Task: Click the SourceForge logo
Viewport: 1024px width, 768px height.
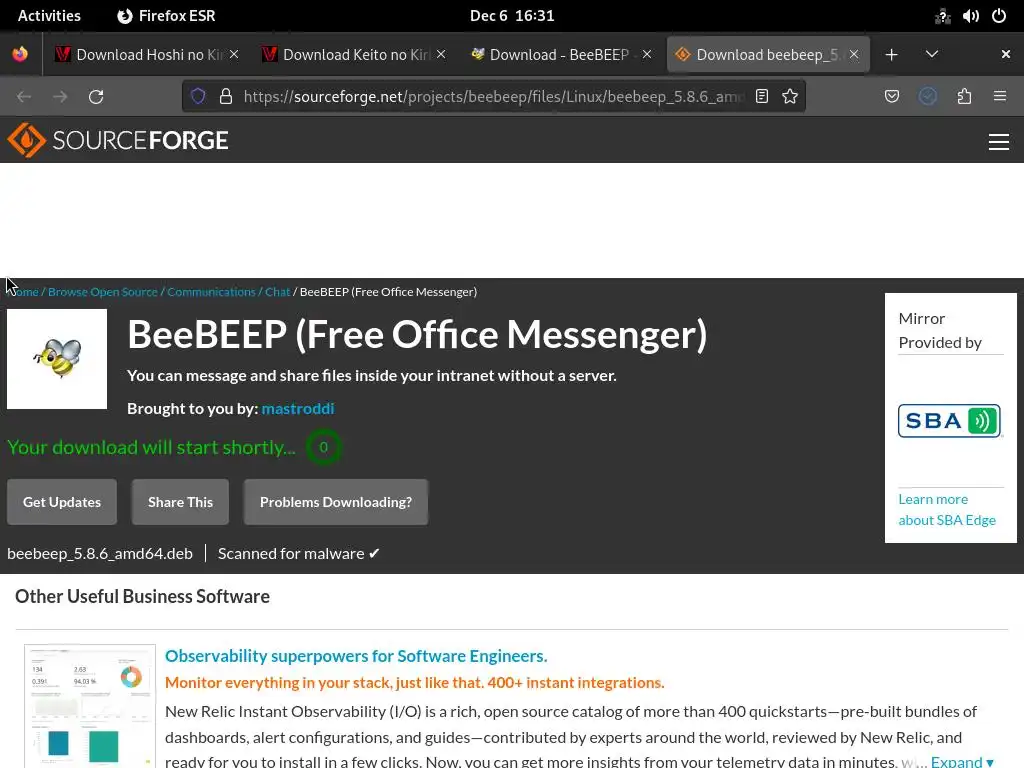Action: coord(118,140)
